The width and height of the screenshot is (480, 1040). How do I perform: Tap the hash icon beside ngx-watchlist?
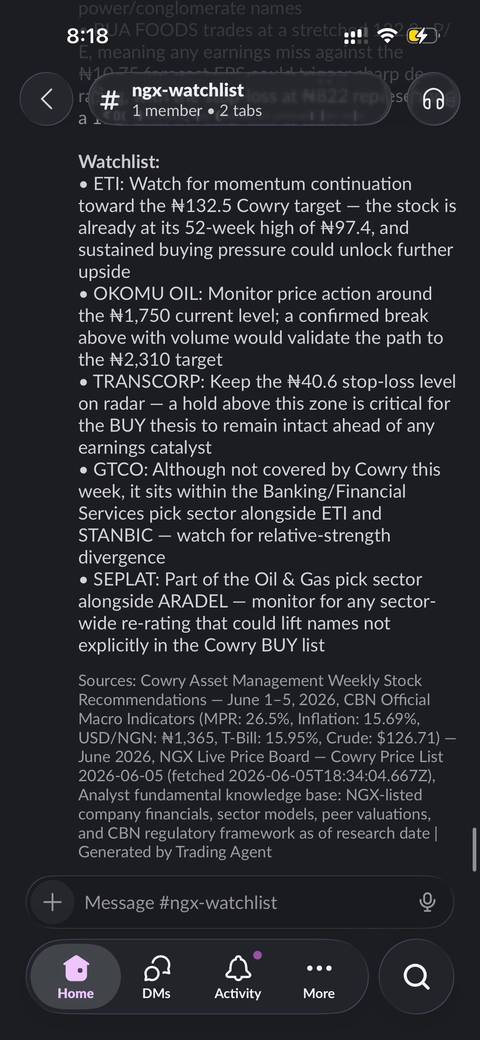(x=110, y=100)
